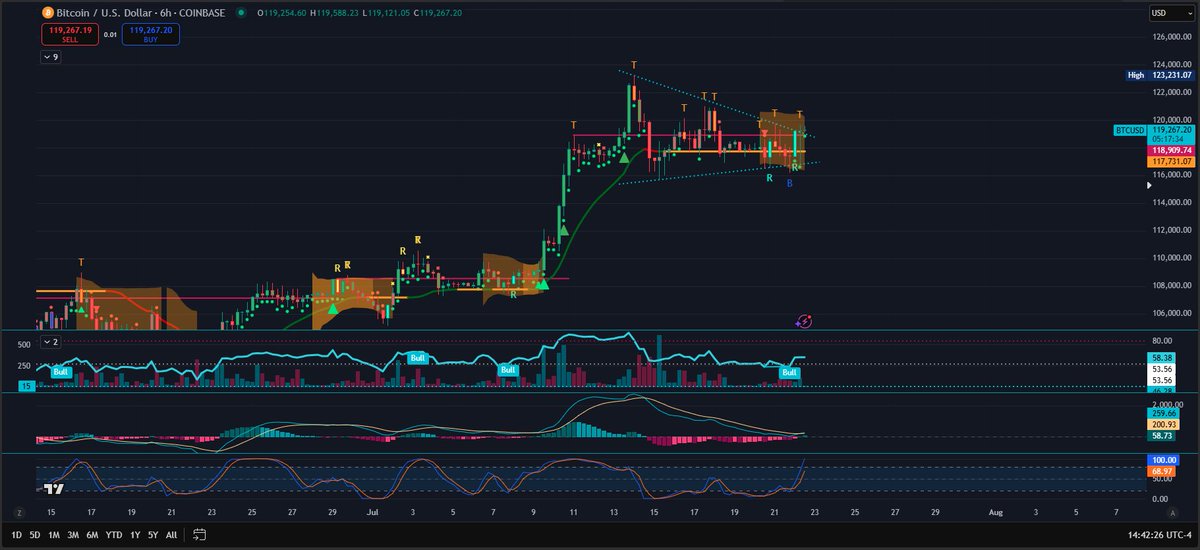Click the 0.01 spread value

coord(110,35)
